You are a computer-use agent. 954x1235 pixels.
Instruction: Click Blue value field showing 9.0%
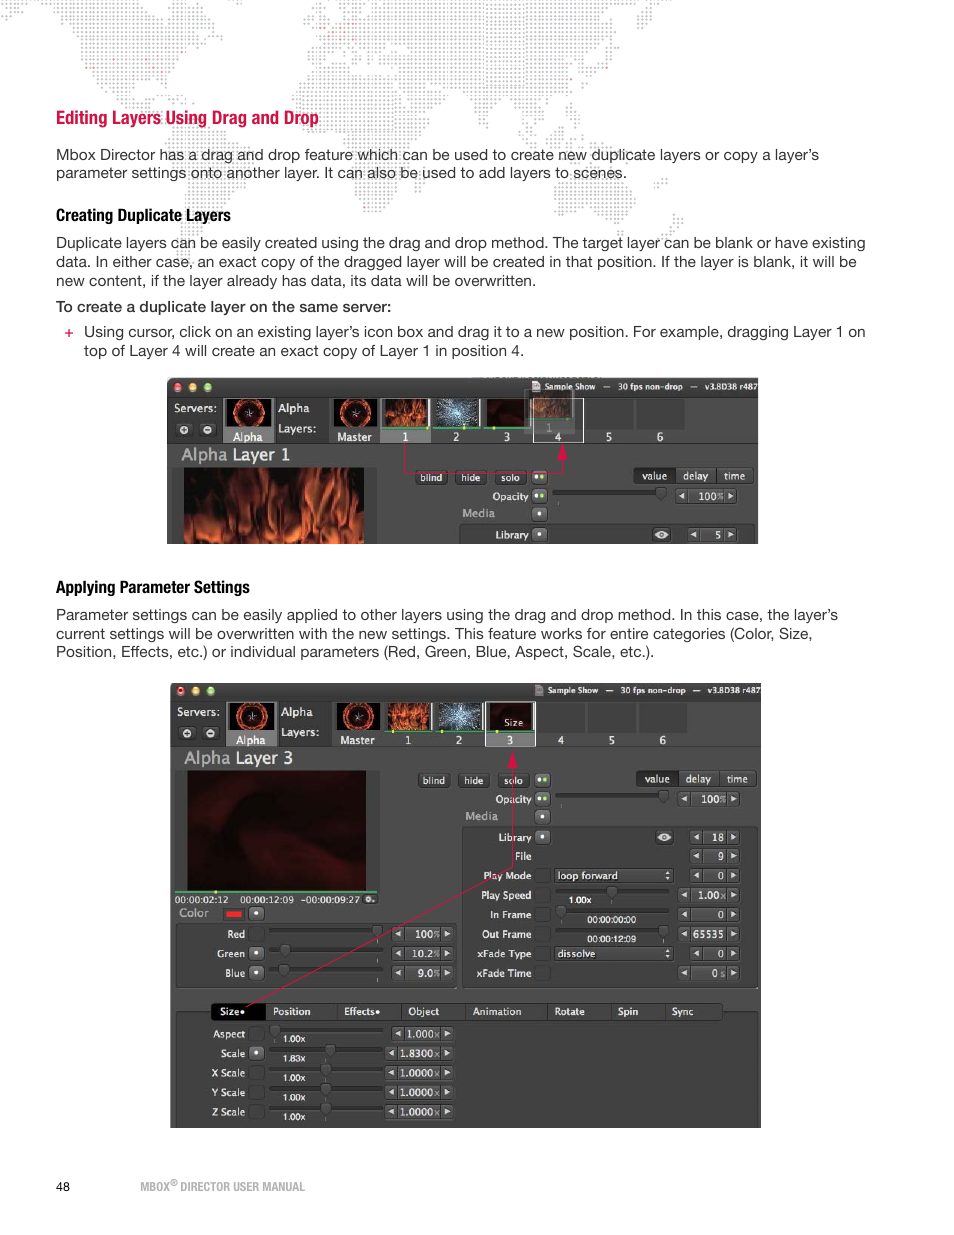pyautogui.click(x=423, y=973)
